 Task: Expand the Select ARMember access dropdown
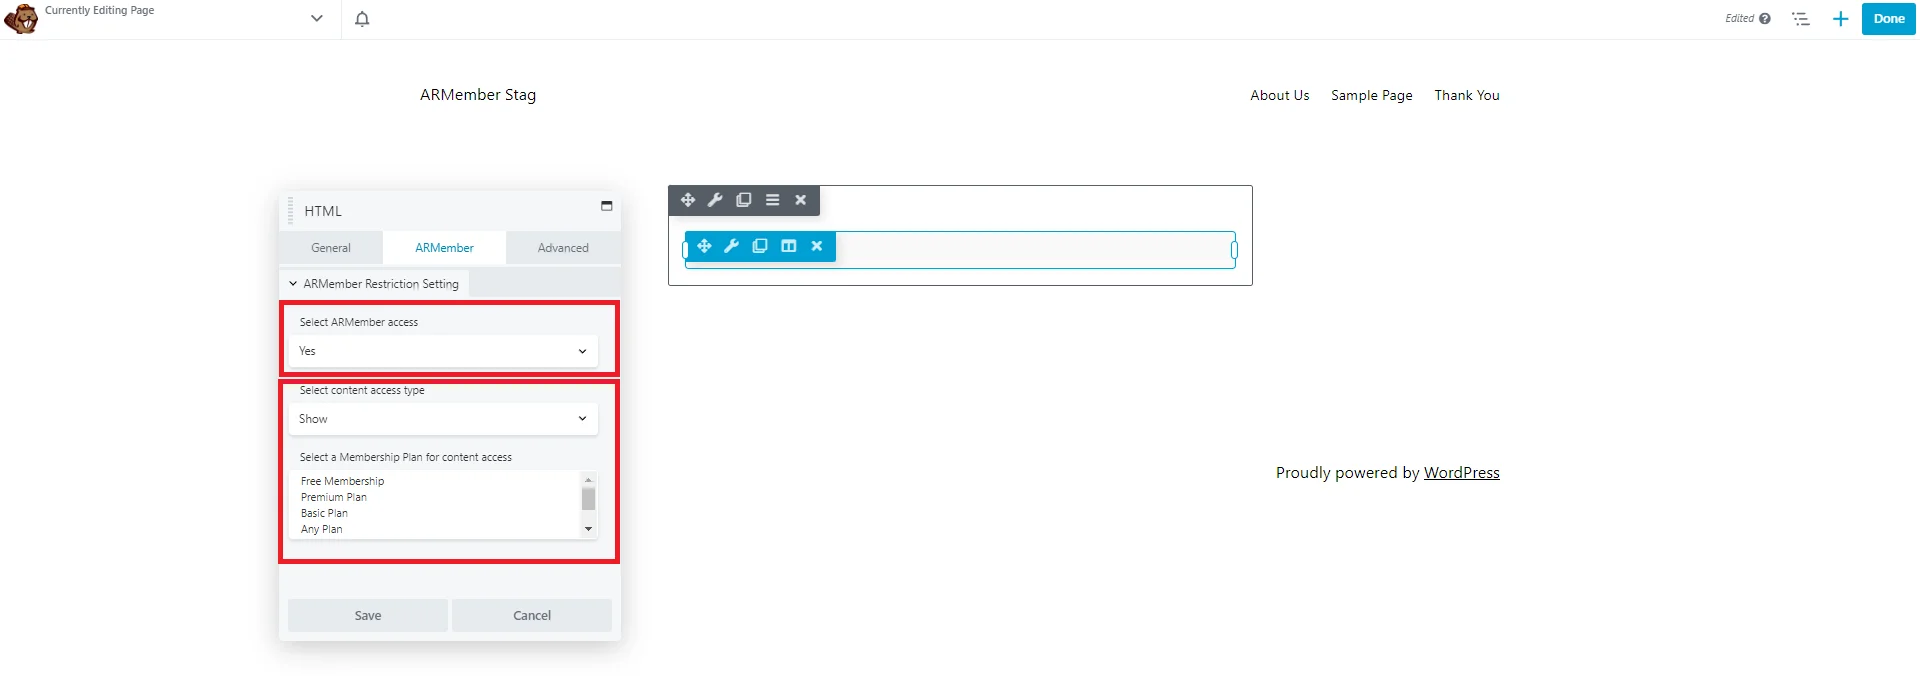(443, 351)
